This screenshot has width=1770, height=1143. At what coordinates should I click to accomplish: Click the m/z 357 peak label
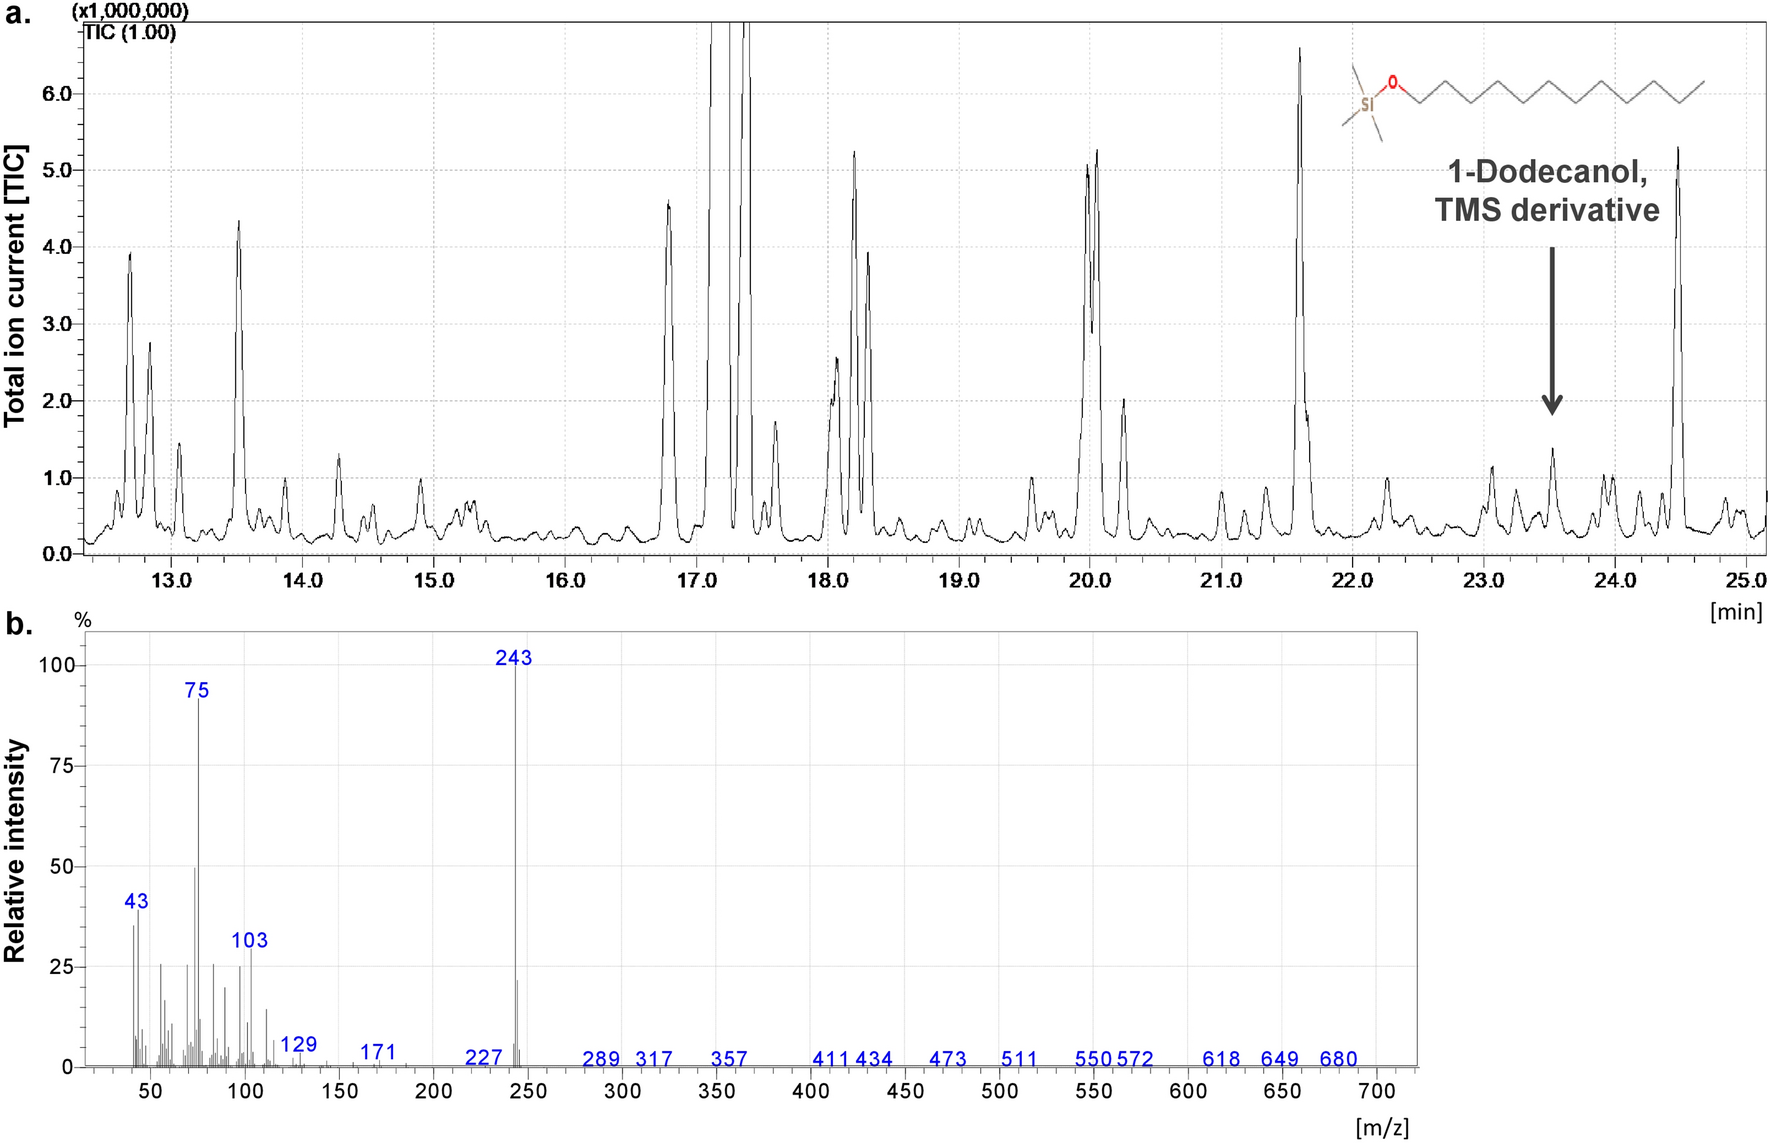coord(729,1059)
